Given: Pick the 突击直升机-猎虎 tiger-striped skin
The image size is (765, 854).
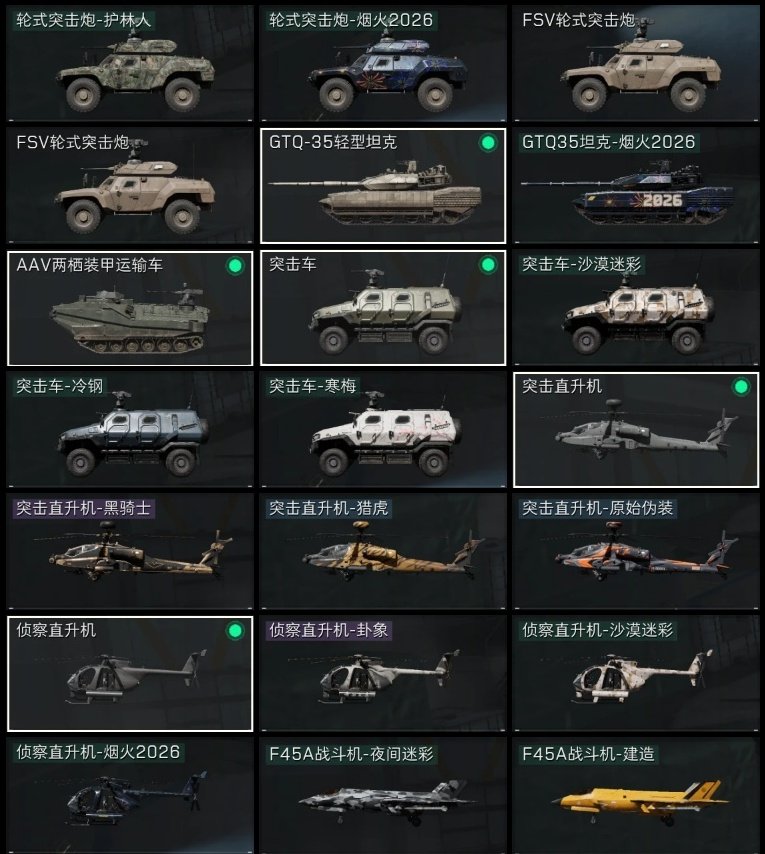Looking at the screenshot, I should pos(383,552).
